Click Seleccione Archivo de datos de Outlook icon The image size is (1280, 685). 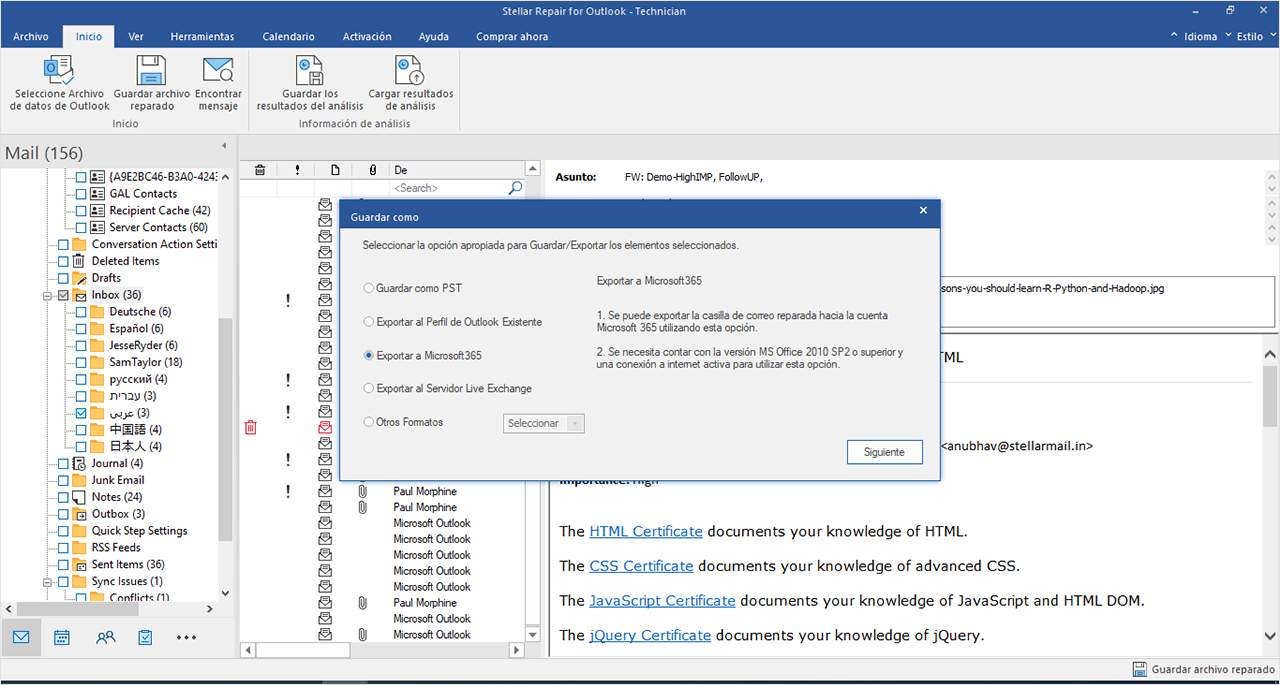59,71
